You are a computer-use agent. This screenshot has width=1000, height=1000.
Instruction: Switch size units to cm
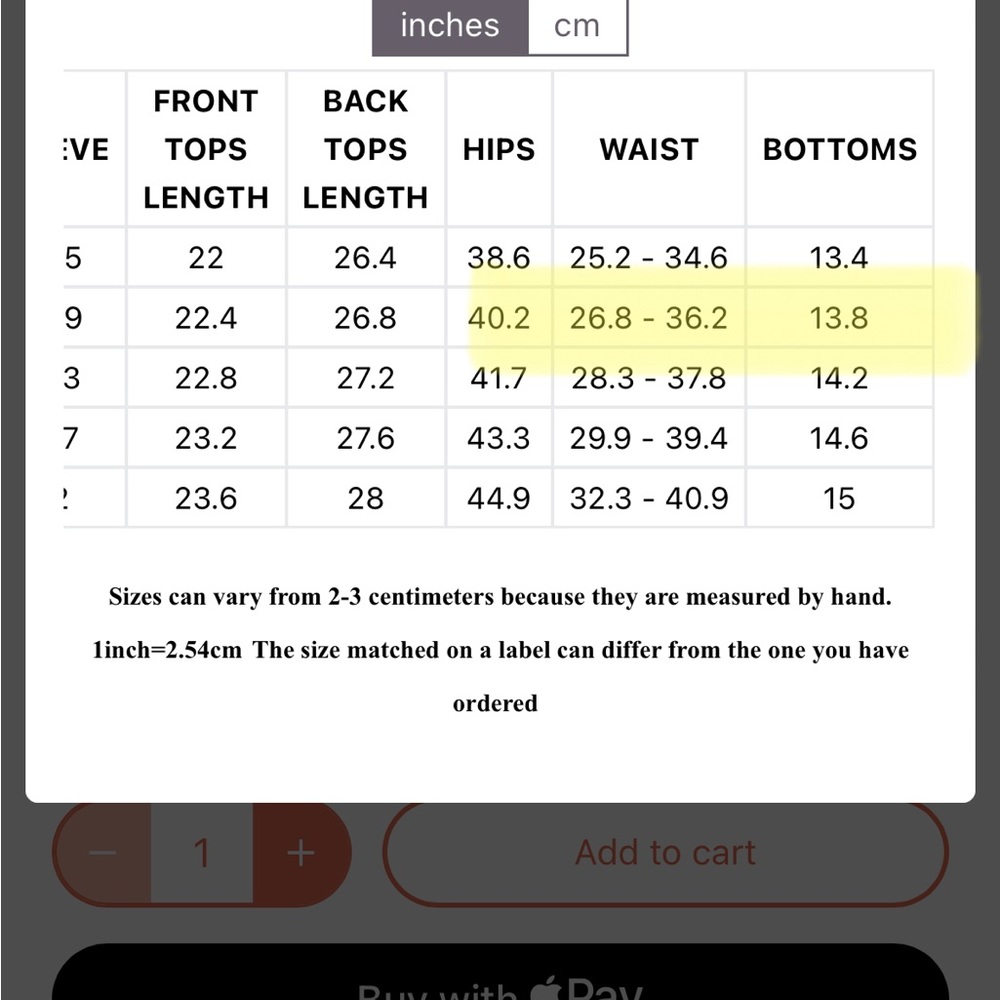coord(577,27)
